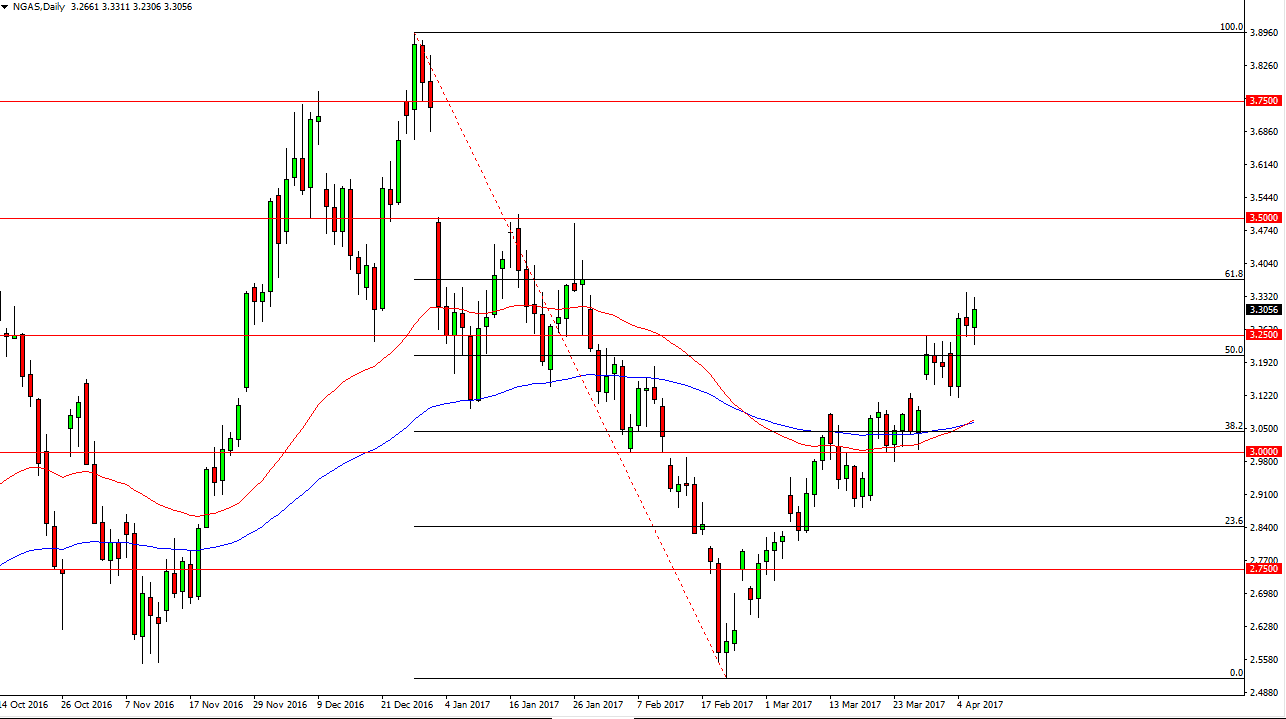Click the 23.6 Fibonacci level label
The image size is (1286, 719).
[1233, 521]
